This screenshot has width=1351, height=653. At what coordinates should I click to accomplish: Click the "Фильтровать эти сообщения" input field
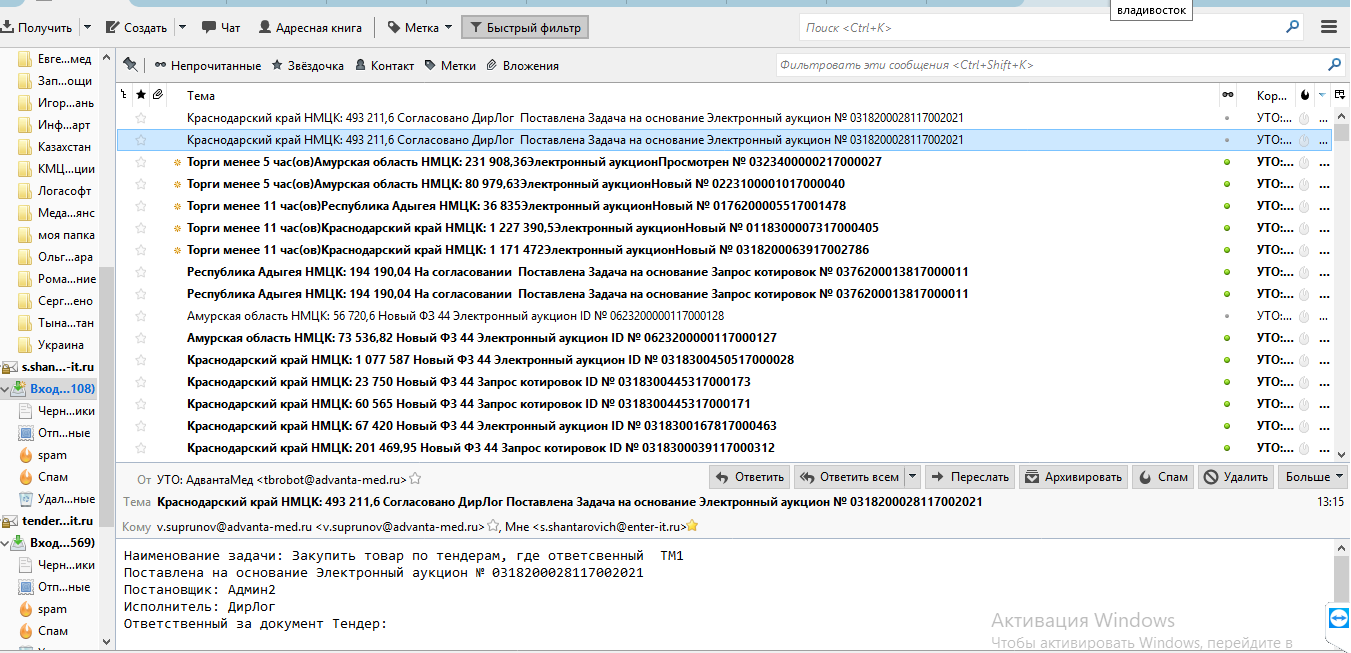(x=1050, y=65)
